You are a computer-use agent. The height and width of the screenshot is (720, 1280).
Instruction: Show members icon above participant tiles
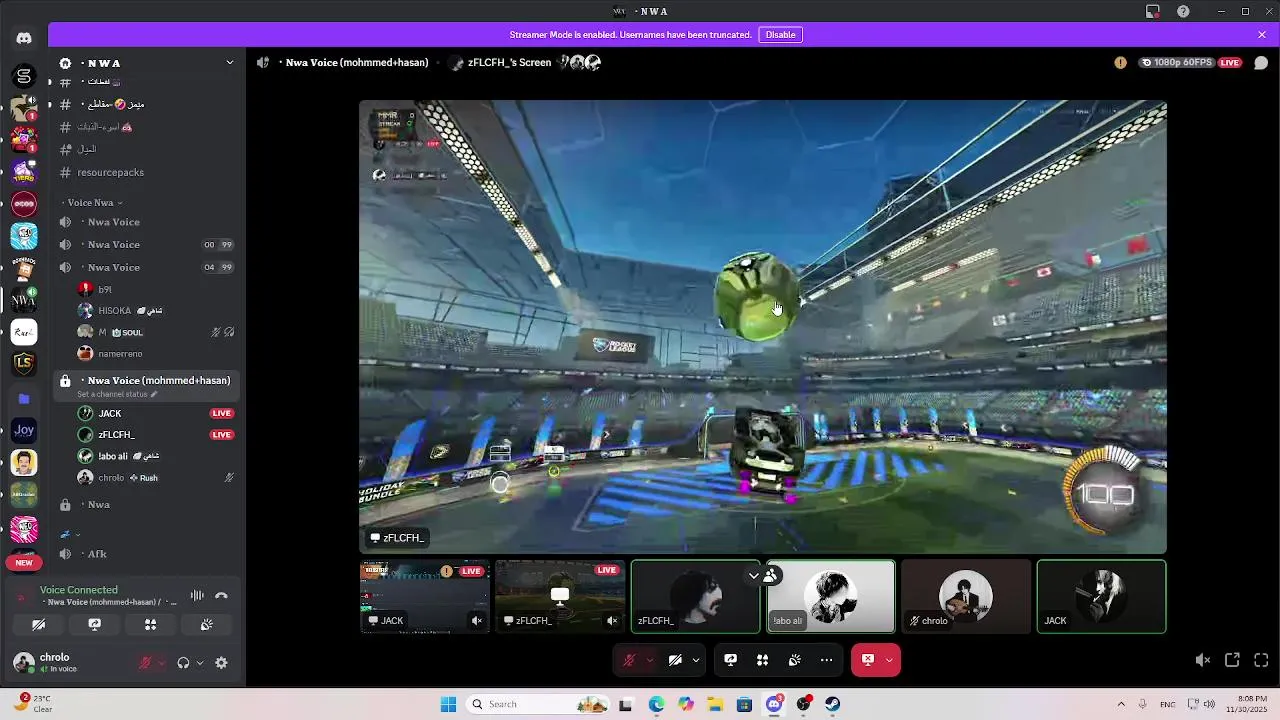(x=771, y=575)
